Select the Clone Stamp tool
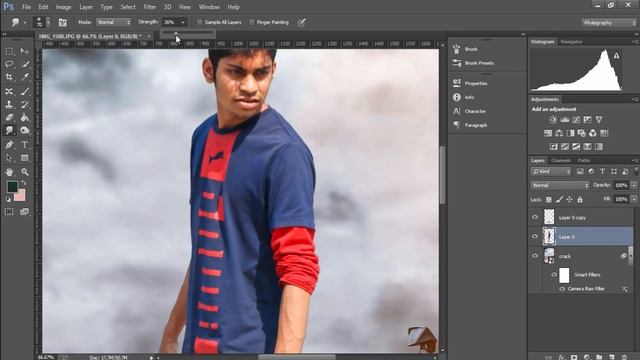The height and width of the screenshot is (360, 640). tap(9, 104)
